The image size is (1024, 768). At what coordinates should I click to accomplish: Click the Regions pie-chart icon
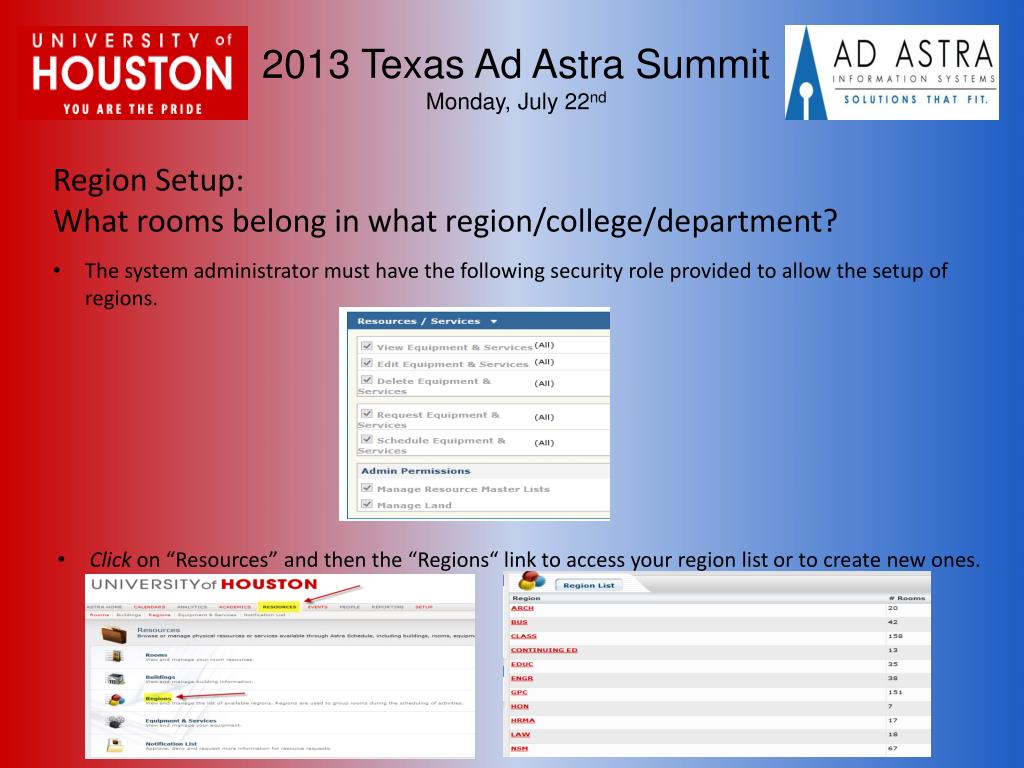click(114, 699)
